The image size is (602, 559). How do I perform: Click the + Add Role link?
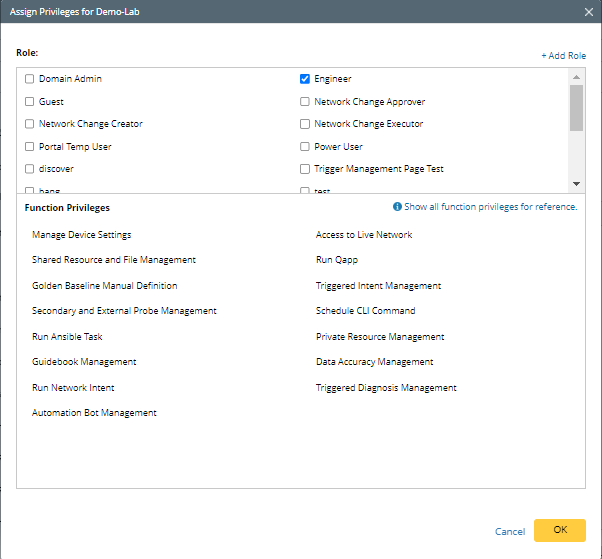pos(563,56)
